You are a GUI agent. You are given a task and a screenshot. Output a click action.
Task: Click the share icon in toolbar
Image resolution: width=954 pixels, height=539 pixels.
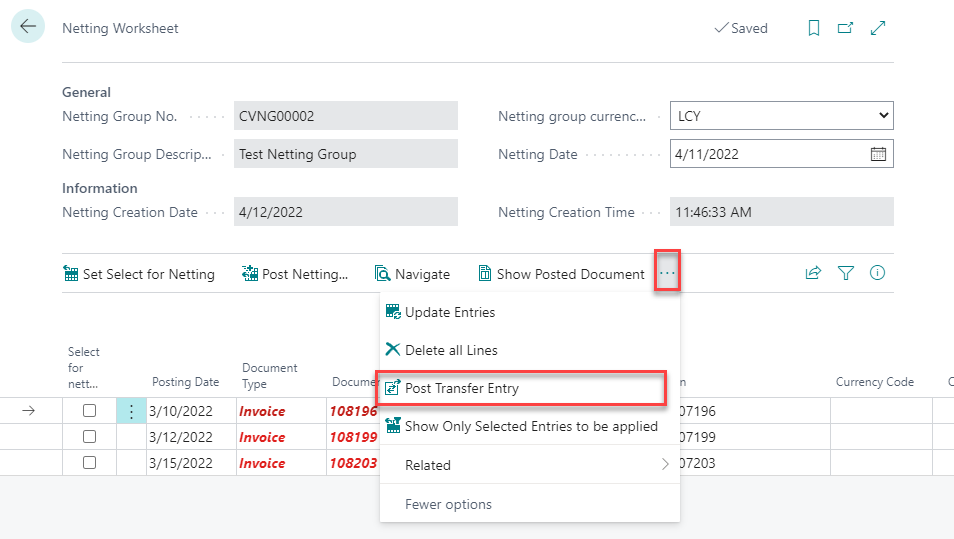(813, 273)
